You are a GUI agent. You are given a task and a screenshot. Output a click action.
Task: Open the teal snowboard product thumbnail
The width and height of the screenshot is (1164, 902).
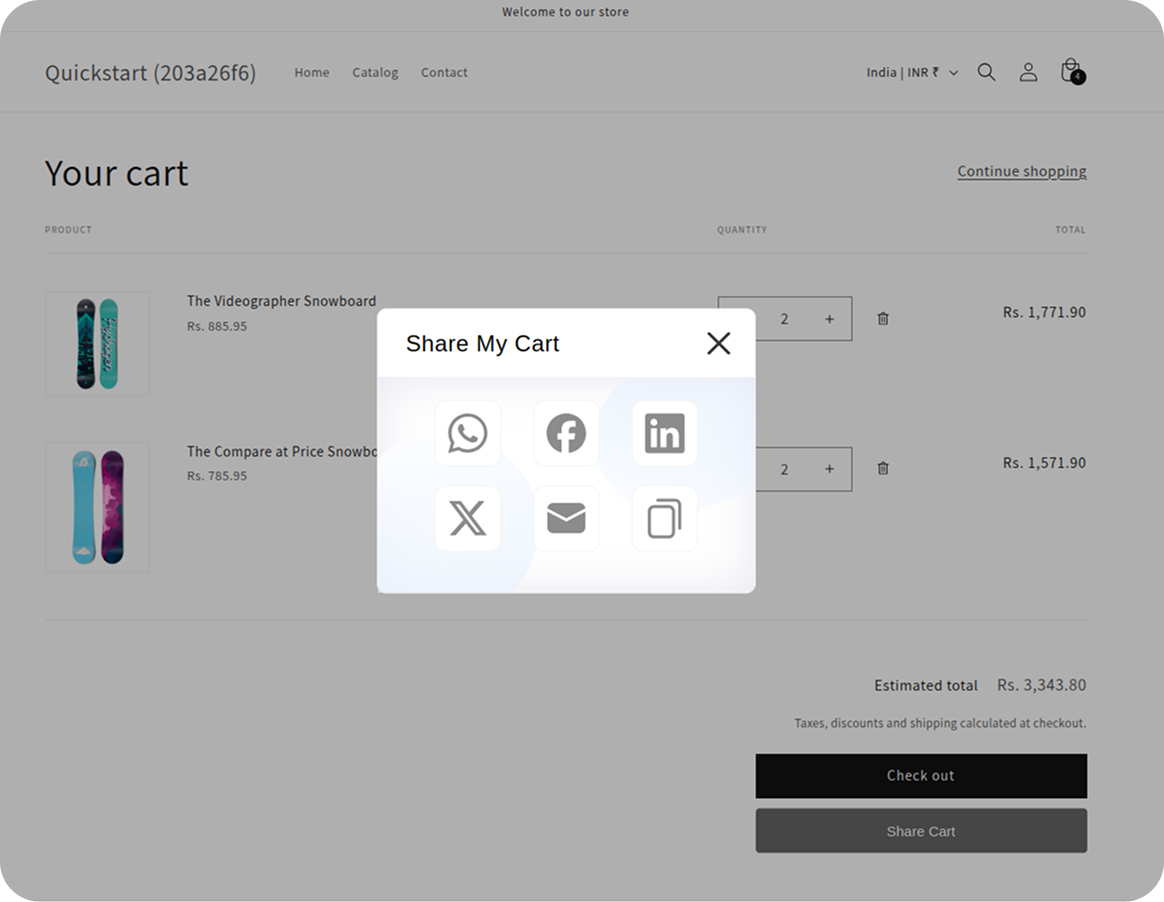click(97, 343)
